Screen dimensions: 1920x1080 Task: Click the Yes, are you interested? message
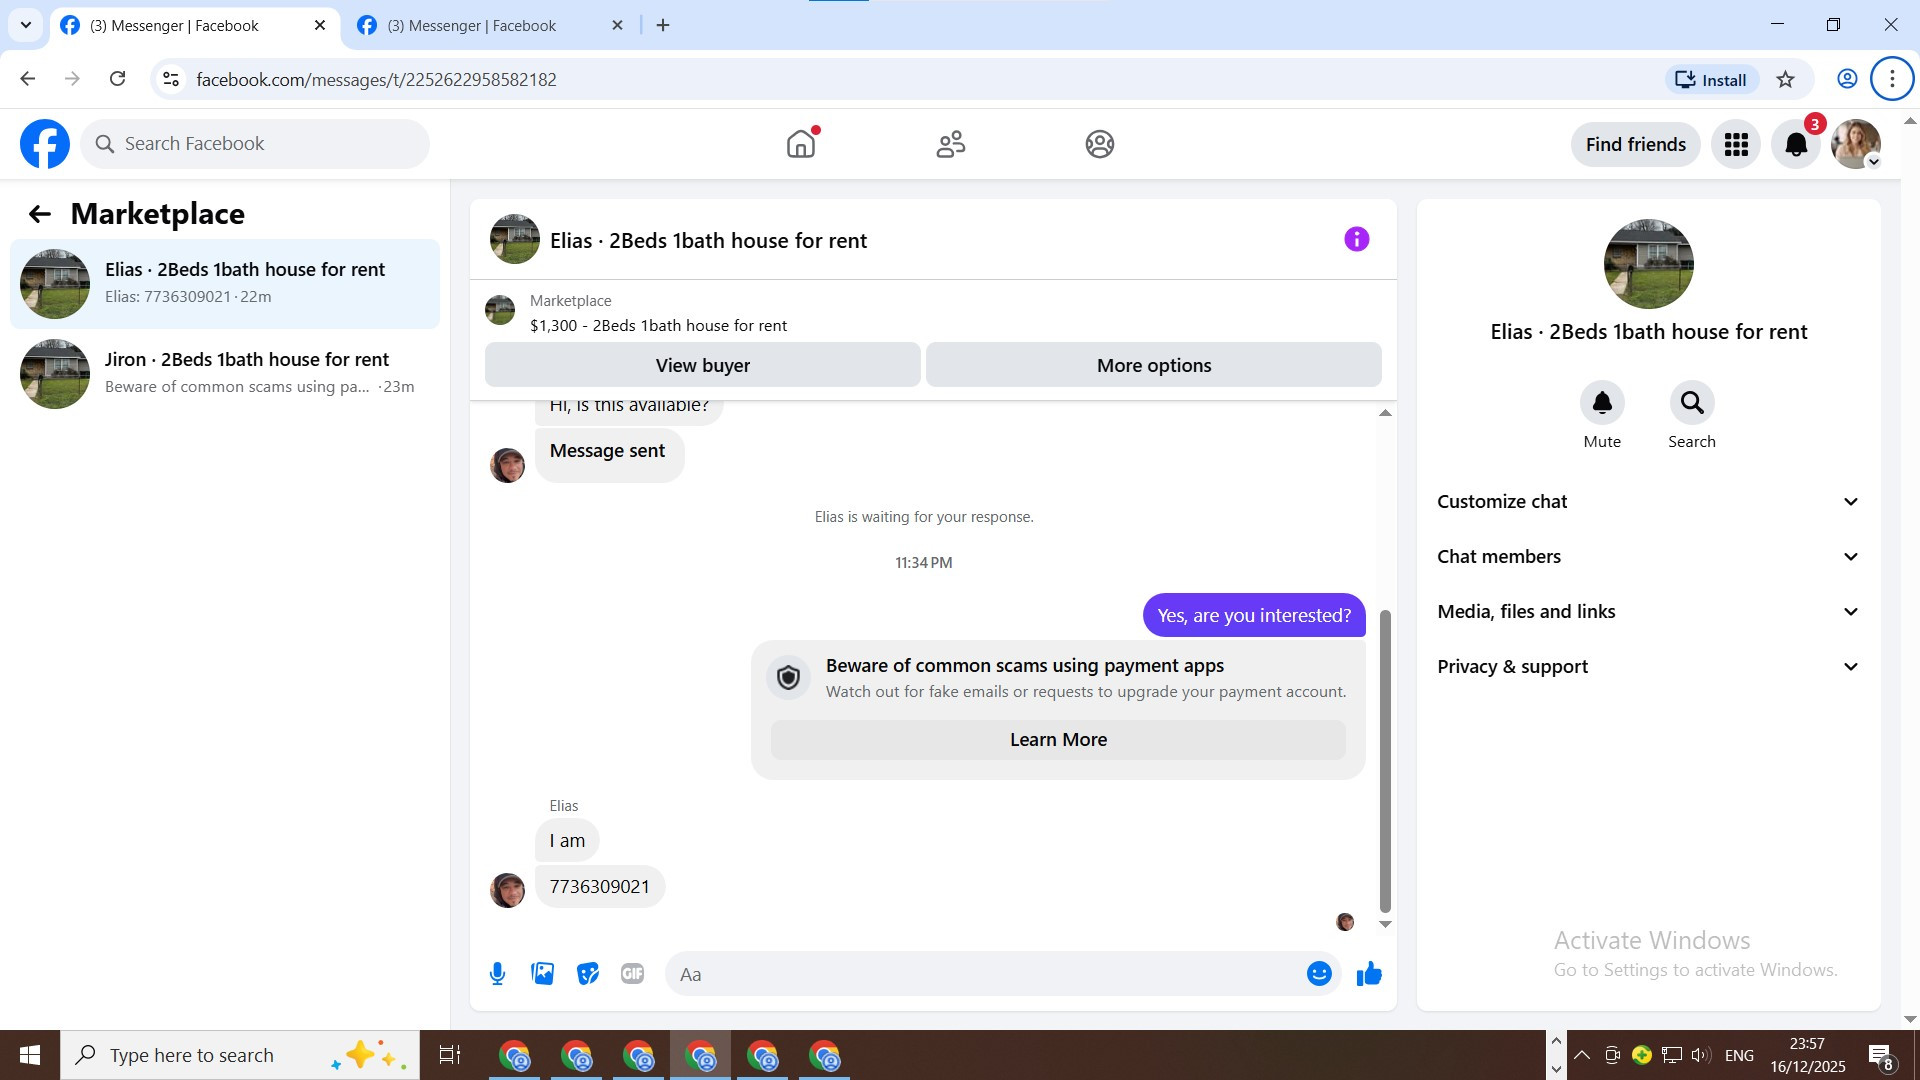1254,615
